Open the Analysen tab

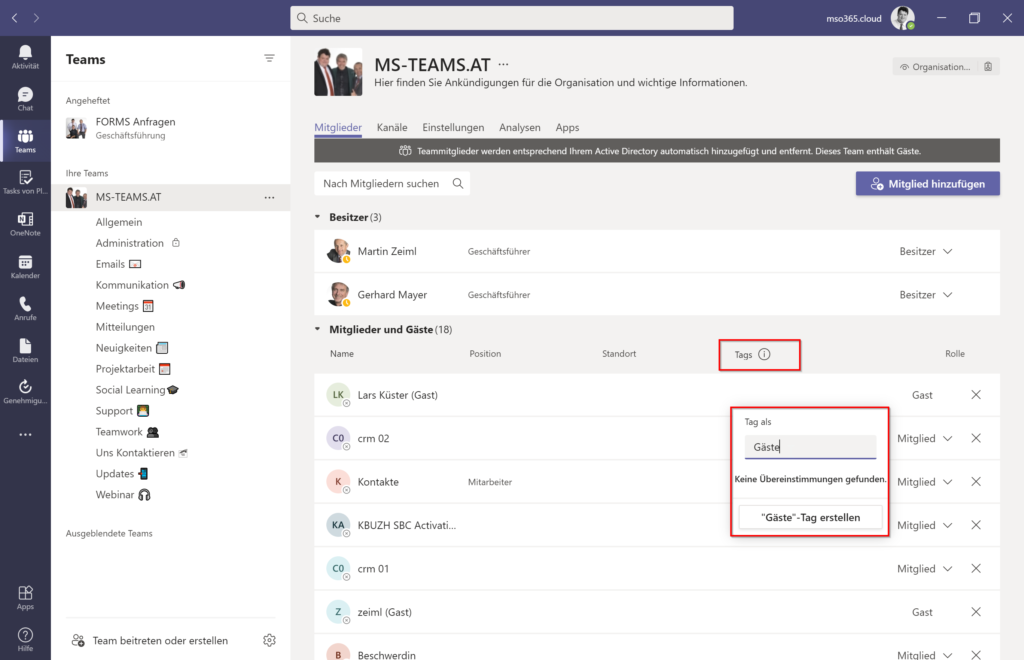pyautogui.click(x=520, y=127)
